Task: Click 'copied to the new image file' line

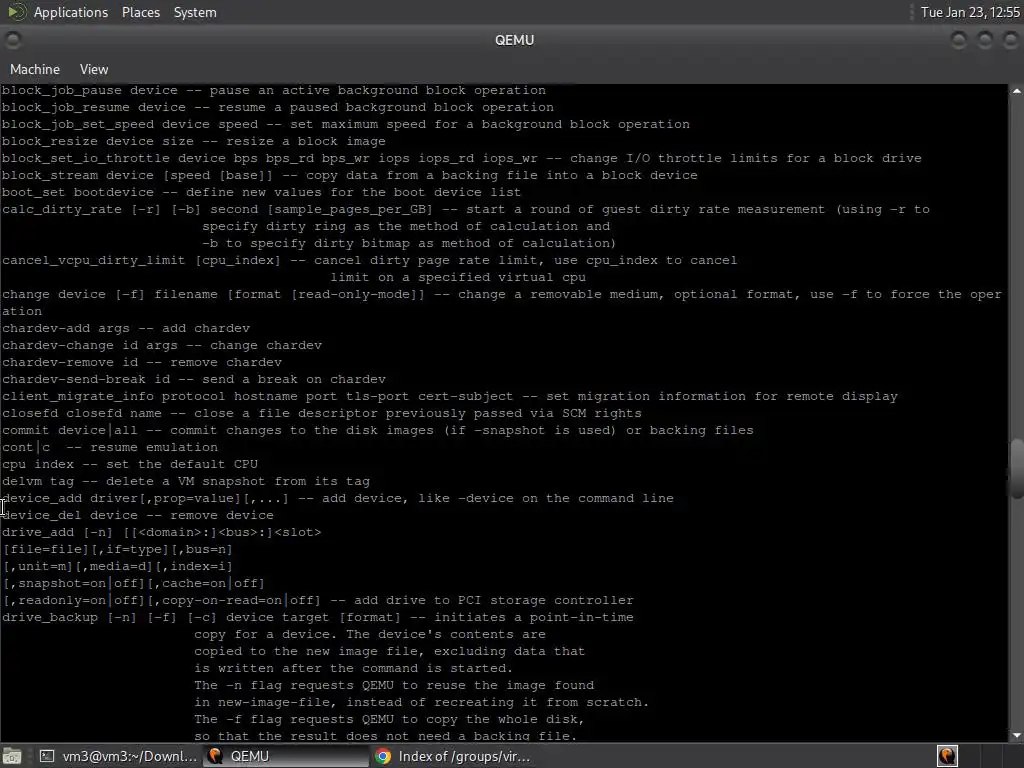Action: point(389,650)
